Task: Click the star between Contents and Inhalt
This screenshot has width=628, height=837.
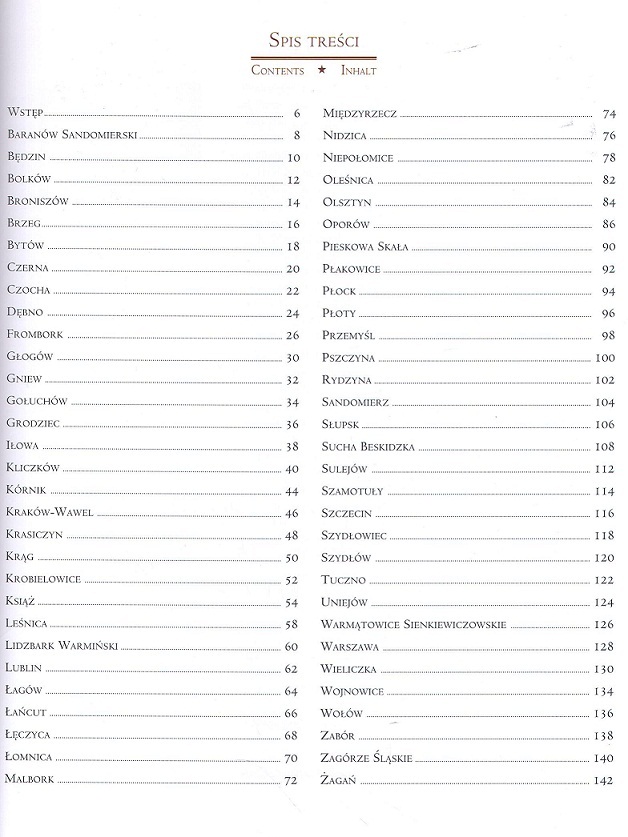Action: click(321, 70)
